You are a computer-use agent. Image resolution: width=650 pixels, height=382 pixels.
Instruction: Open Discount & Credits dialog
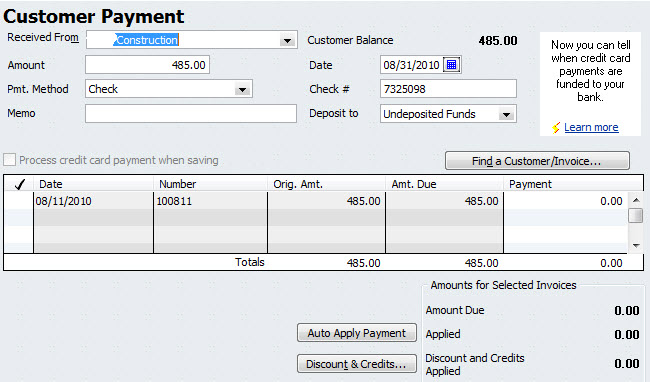pyautogui.click(x=357, y=364)
